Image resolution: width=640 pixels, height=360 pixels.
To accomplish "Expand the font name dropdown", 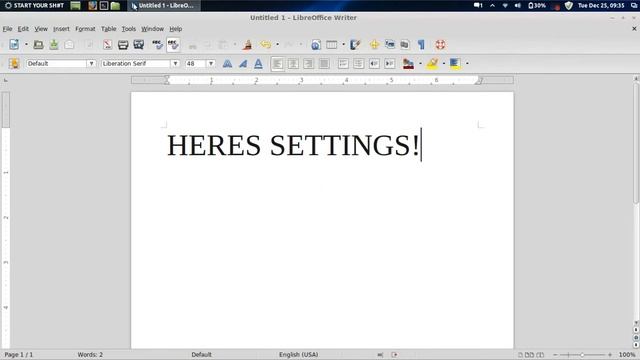I will point(175,64).
